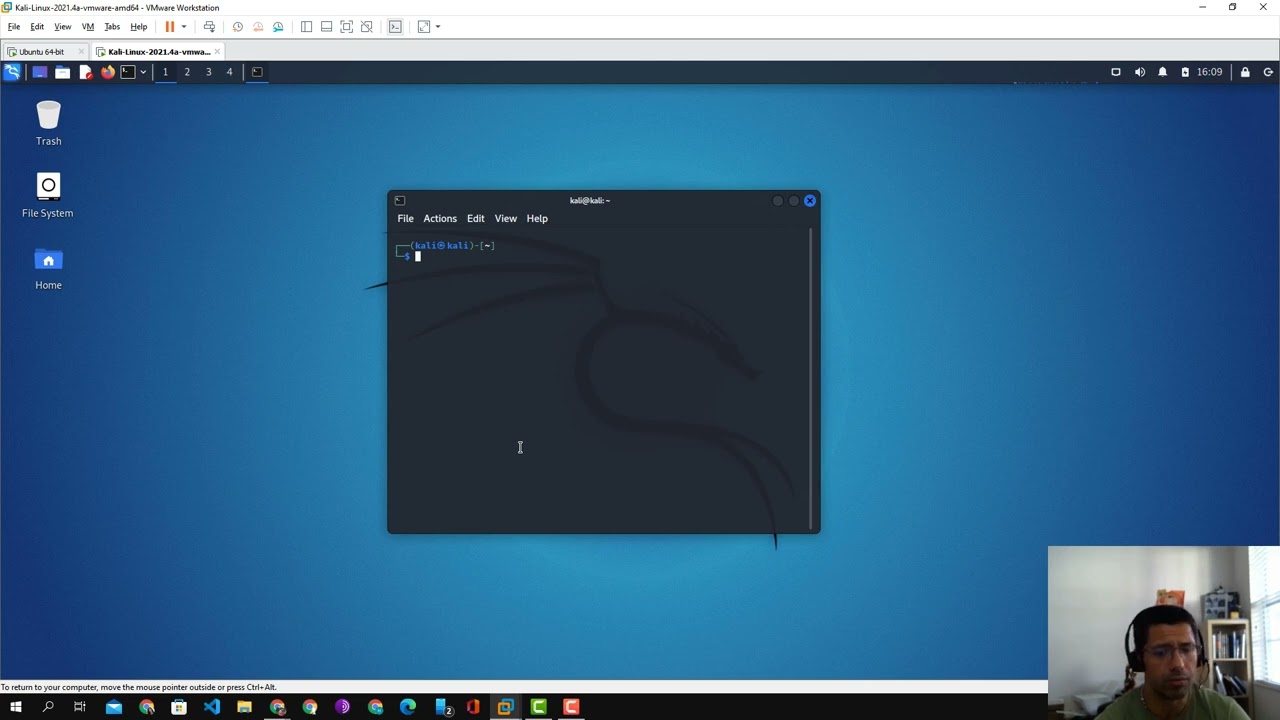Screen dimensions: 1280x720
Task: Open the Home folder desktop icon
Action: click(48, 267)
